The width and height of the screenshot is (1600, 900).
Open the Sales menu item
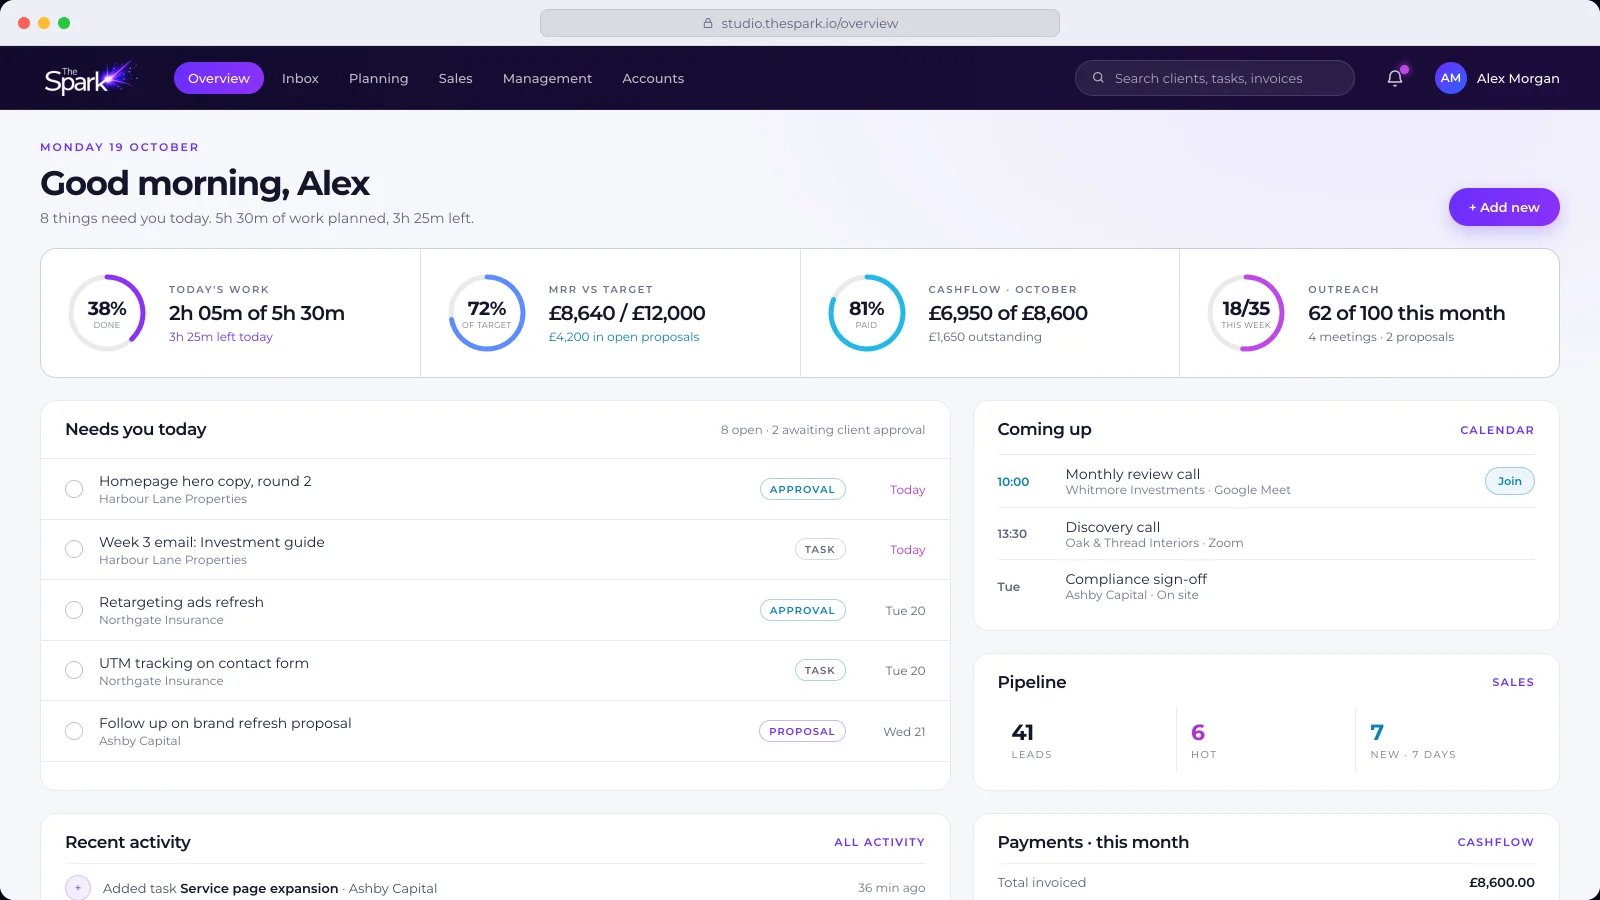455,78
